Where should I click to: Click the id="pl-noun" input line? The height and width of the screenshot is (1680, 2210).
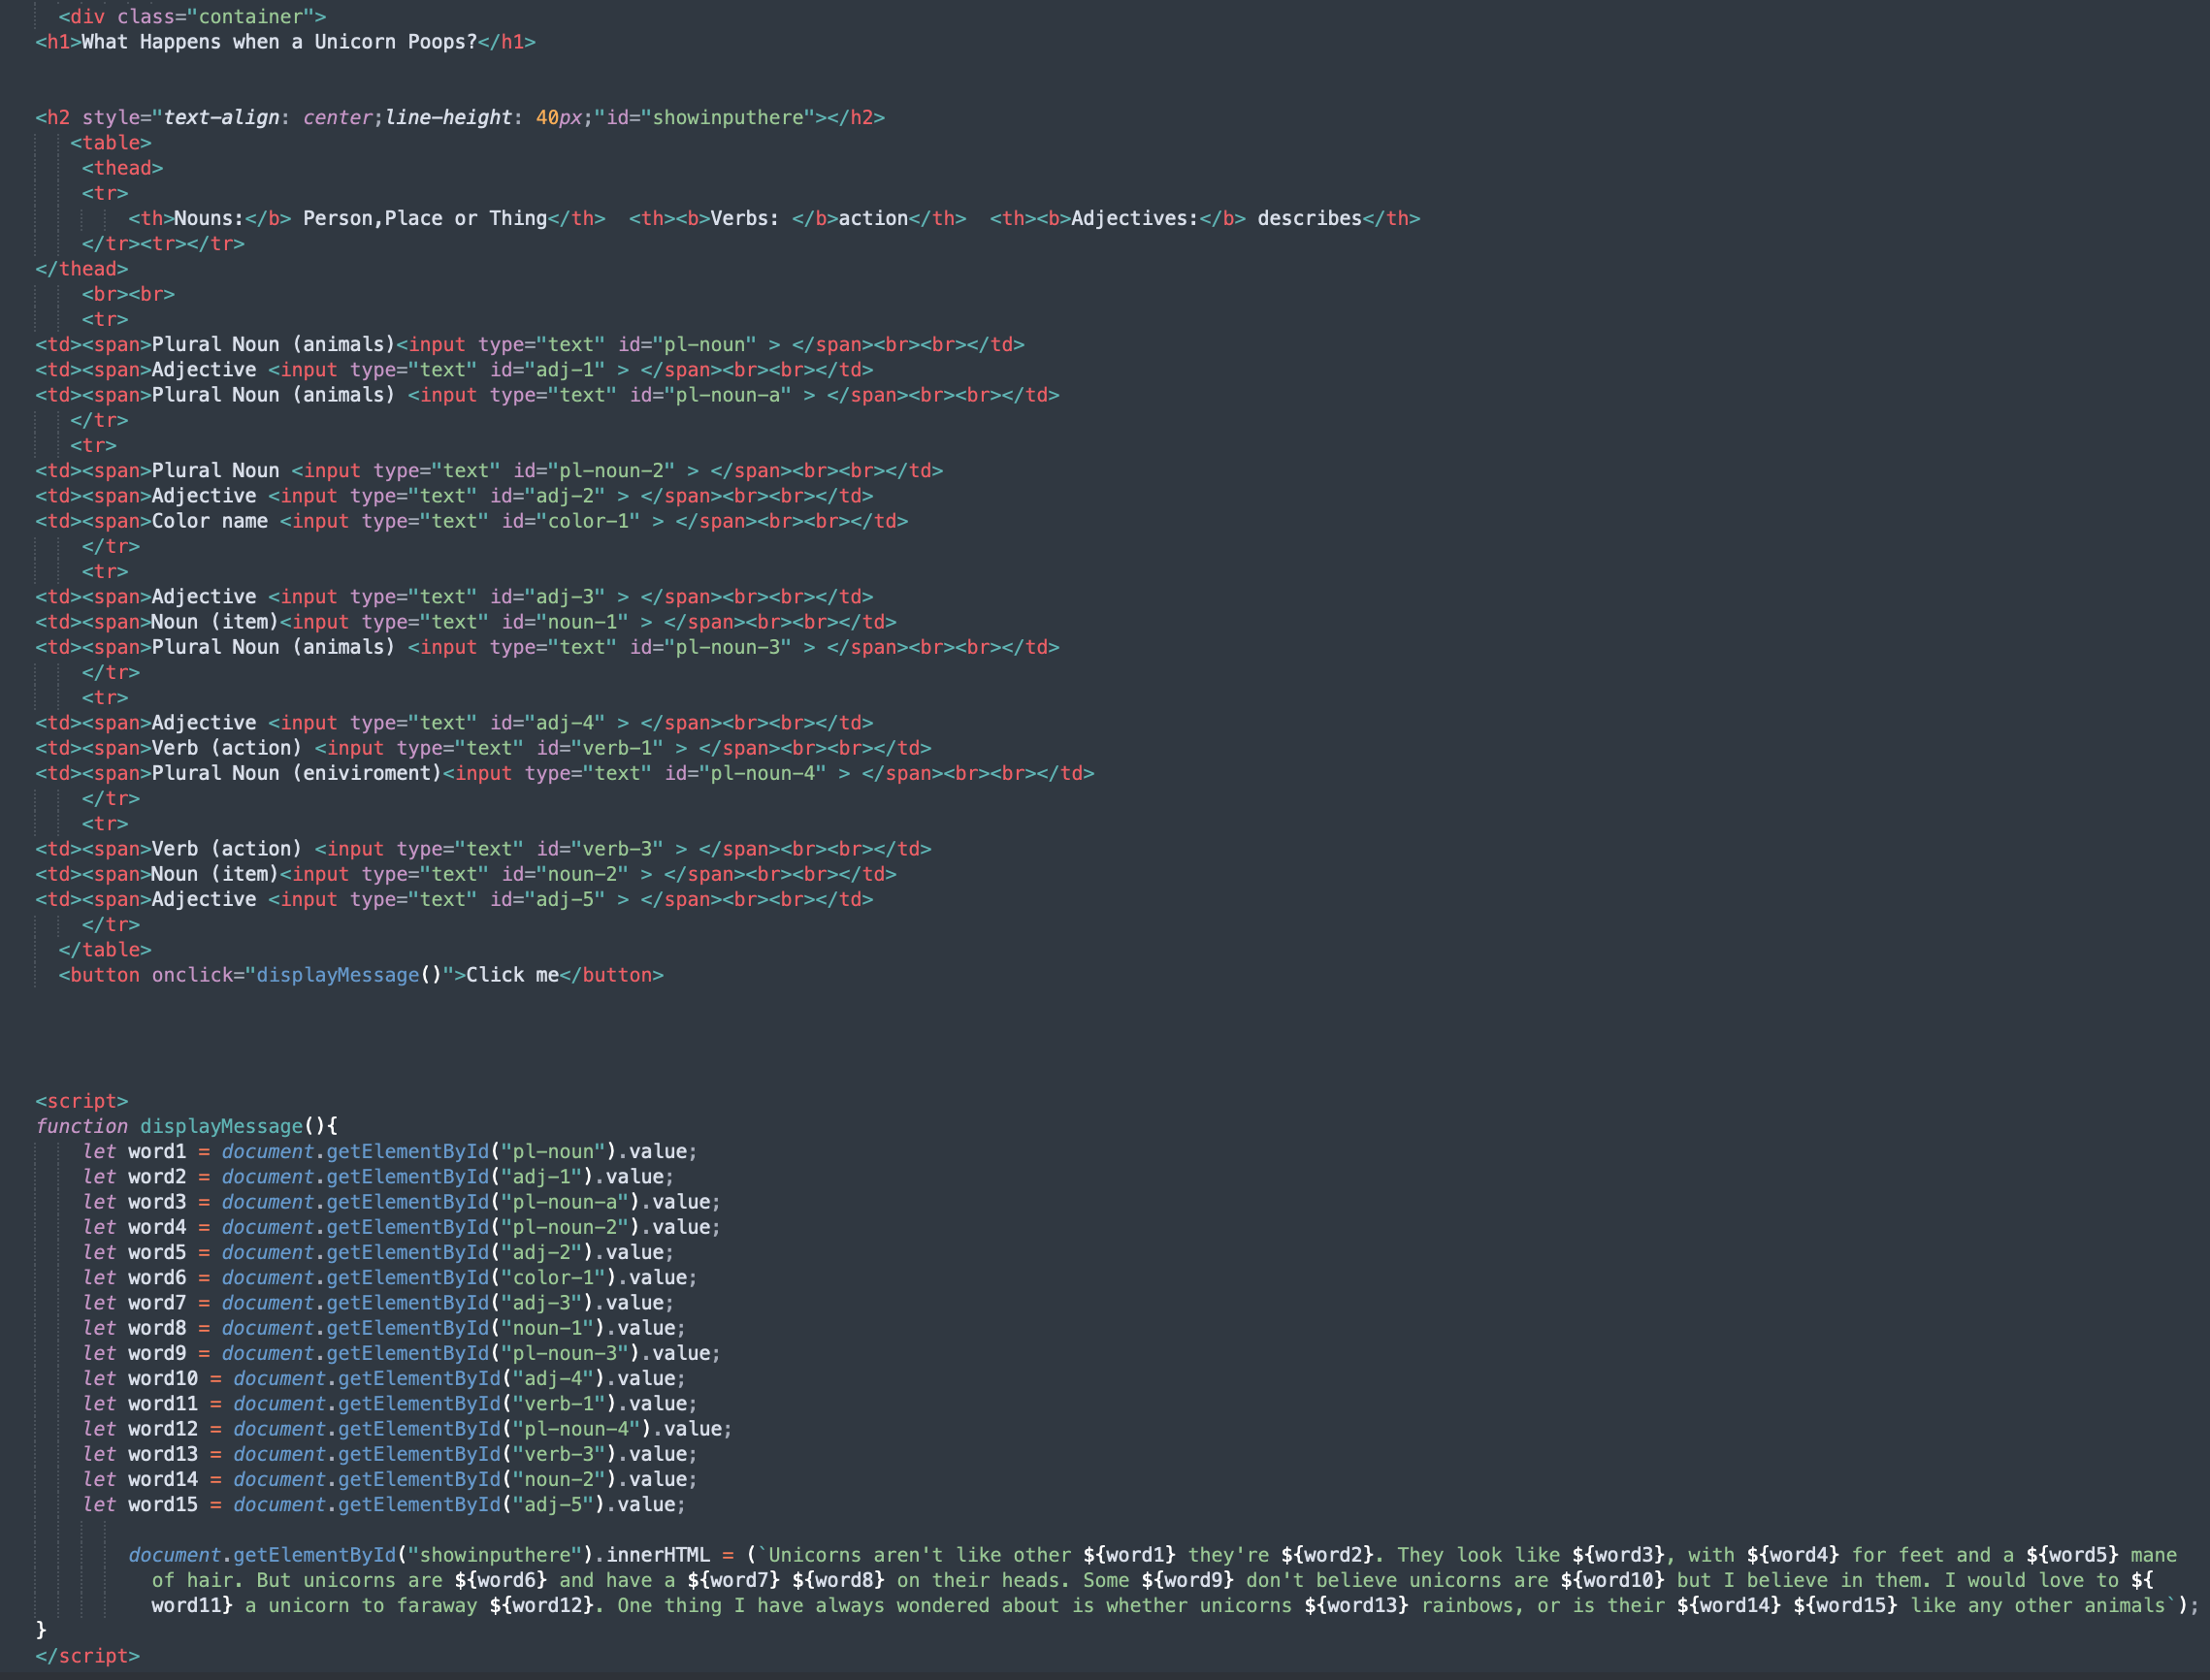tap(530, 345)
